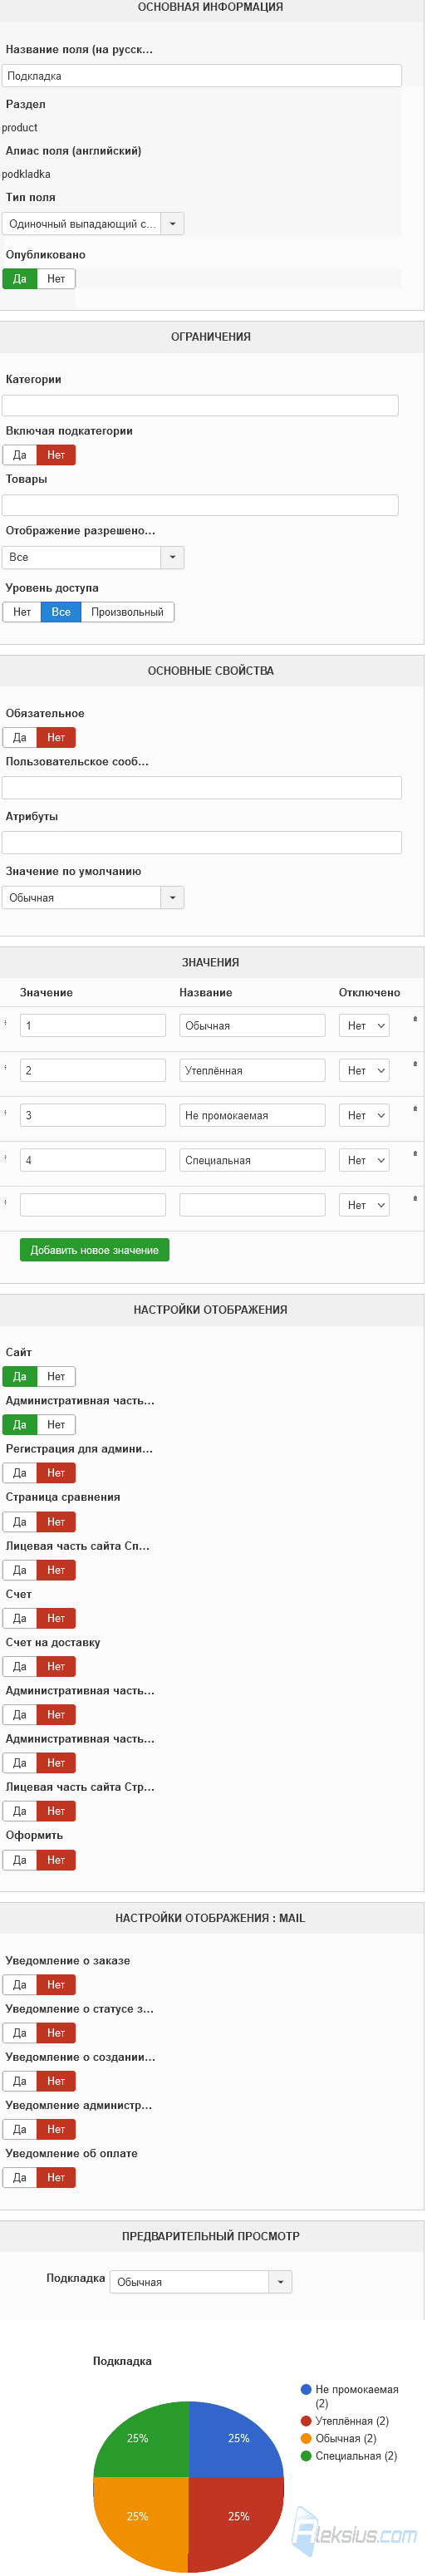Click the drag handle of value row 4
Image resolution: width=427 pixels, height=2576 pixels.
pos(6,1157)
